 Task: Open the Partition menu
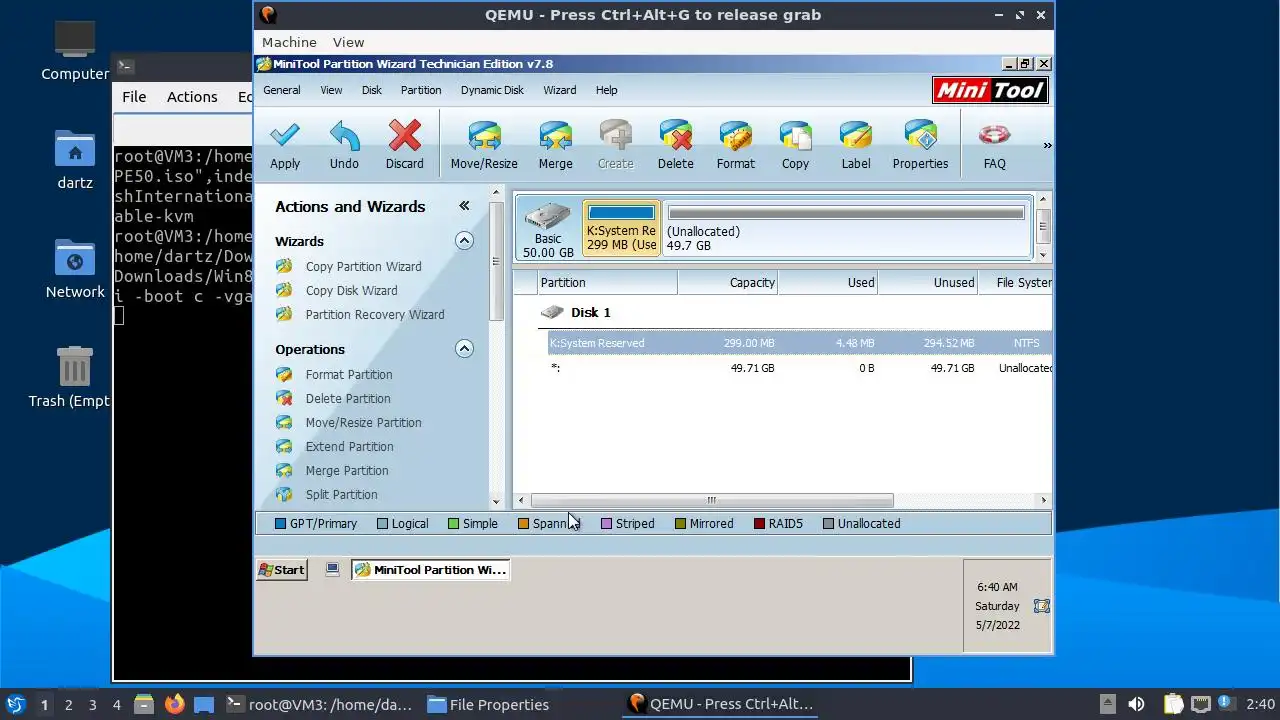pyautogui.click(x=421, y=90)
